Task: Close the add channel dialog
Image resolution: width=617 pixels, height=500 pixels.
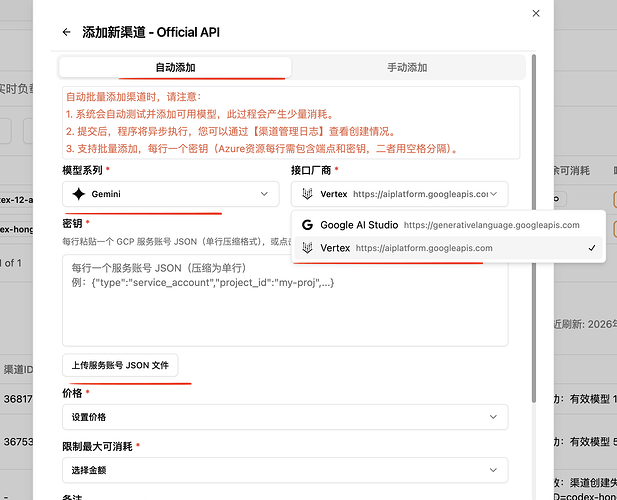Action: (x=536, y=13)
